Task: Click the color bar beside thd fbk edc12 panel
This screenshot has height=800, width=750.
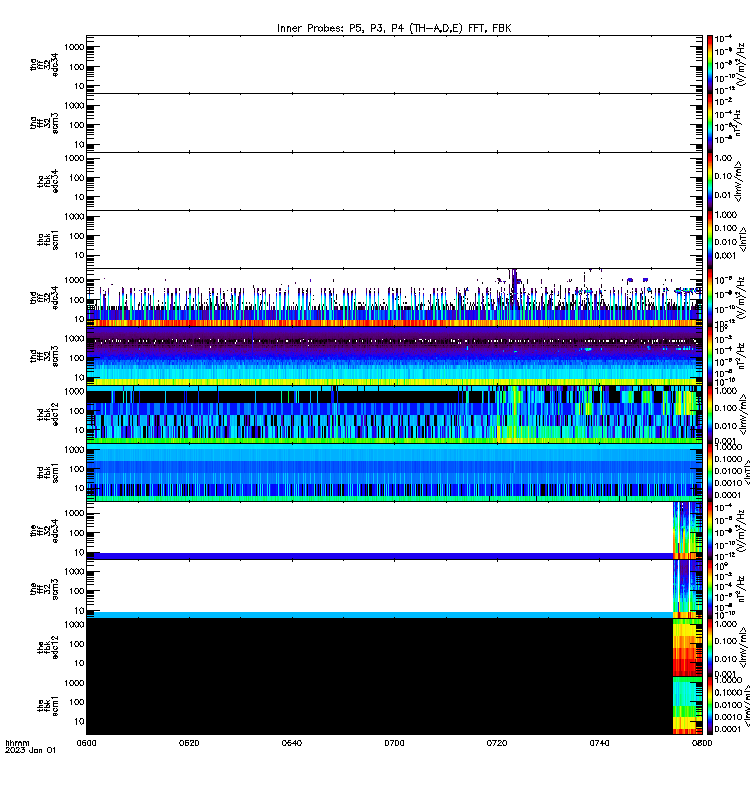Action: pyautogui.click(x=709, y=414)
